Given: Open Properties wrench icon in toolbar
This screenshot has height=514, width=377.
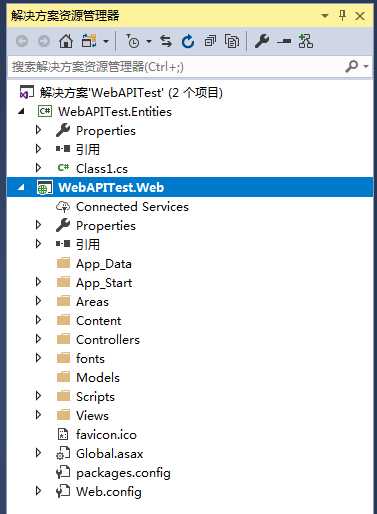Looking at the screenshot, I should [x=262, y=41].
